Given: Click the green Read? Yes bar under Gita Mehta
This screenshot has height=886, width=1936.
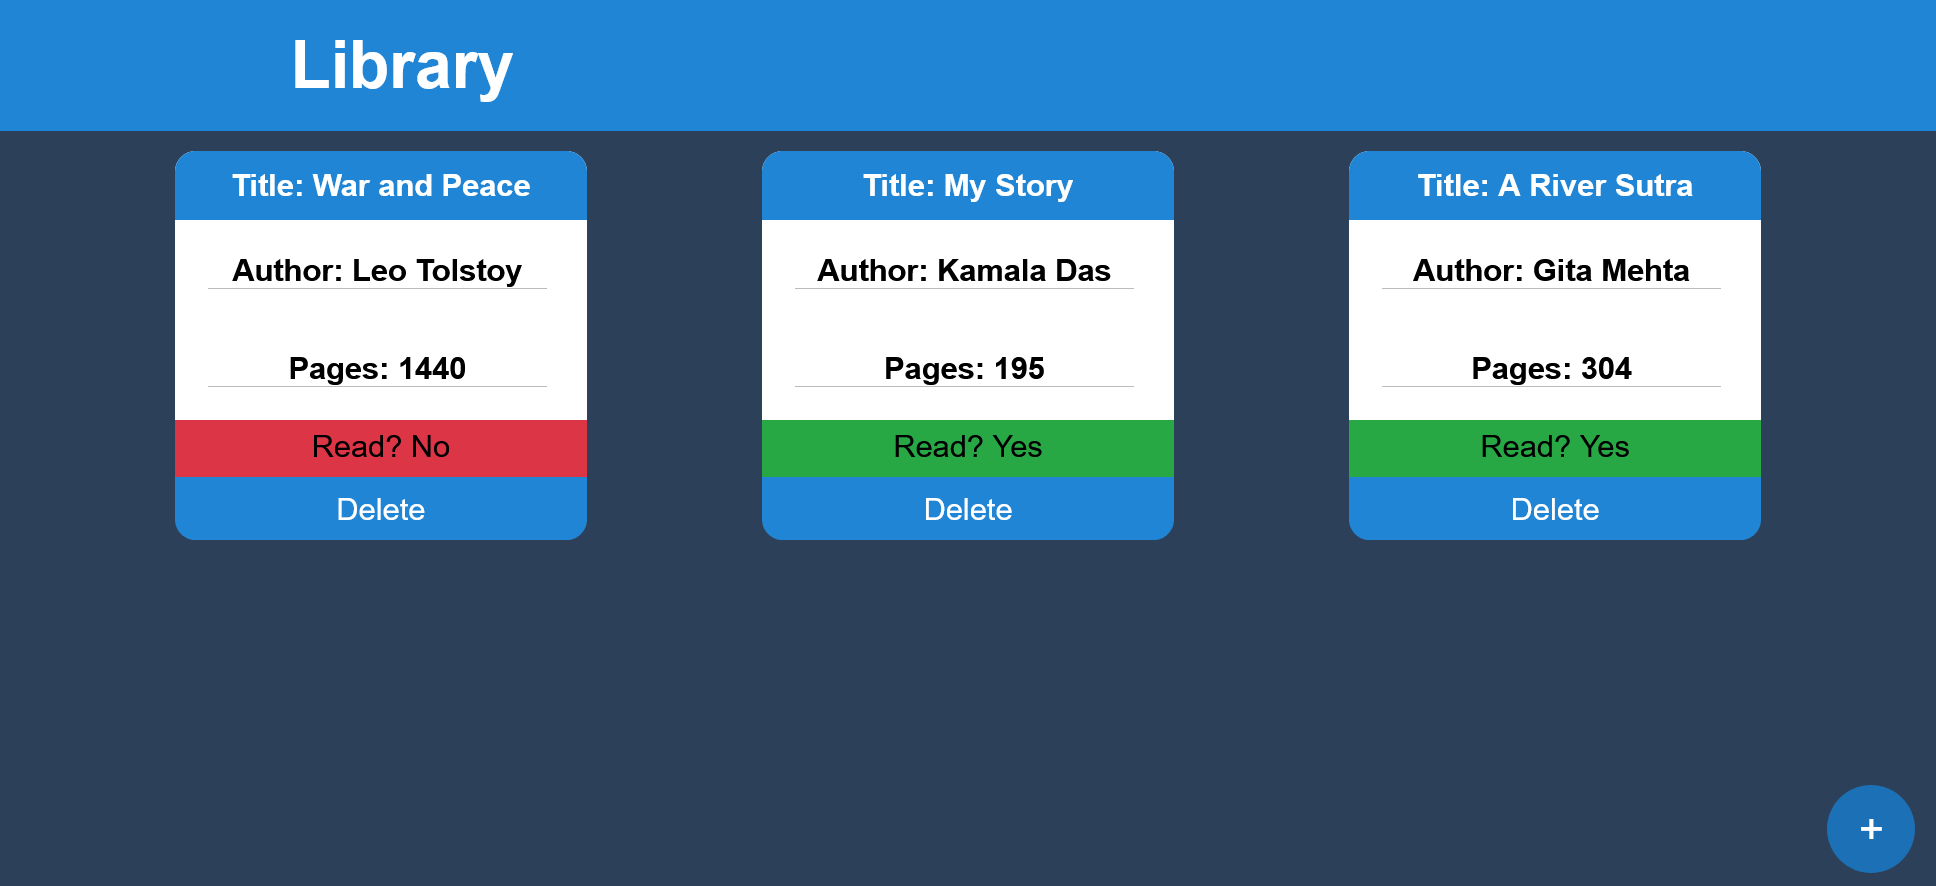Looking at the screenshot, I should [1555, 448].
